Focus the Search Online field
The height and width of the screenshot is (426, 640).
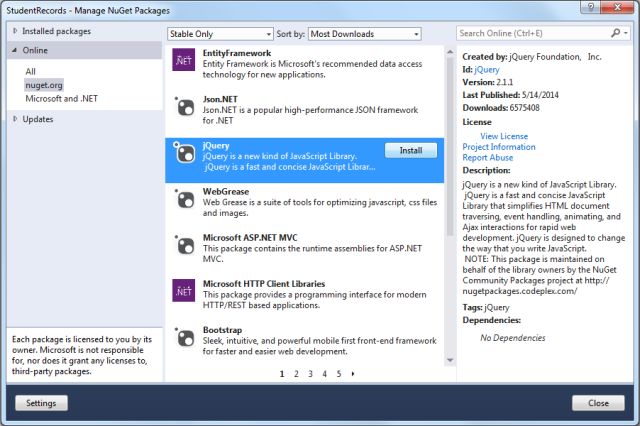[533, 33]
